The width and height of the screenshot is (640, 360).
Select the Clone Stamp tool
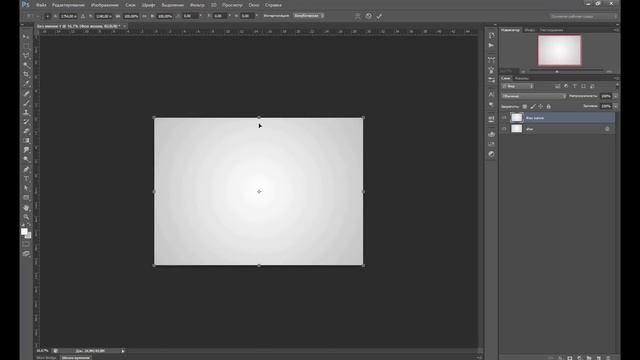click(26, 113)
